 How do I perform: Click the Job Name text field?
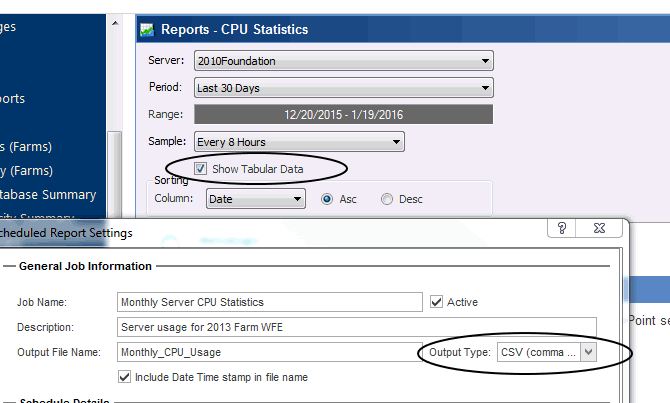[x=269, y=302]
